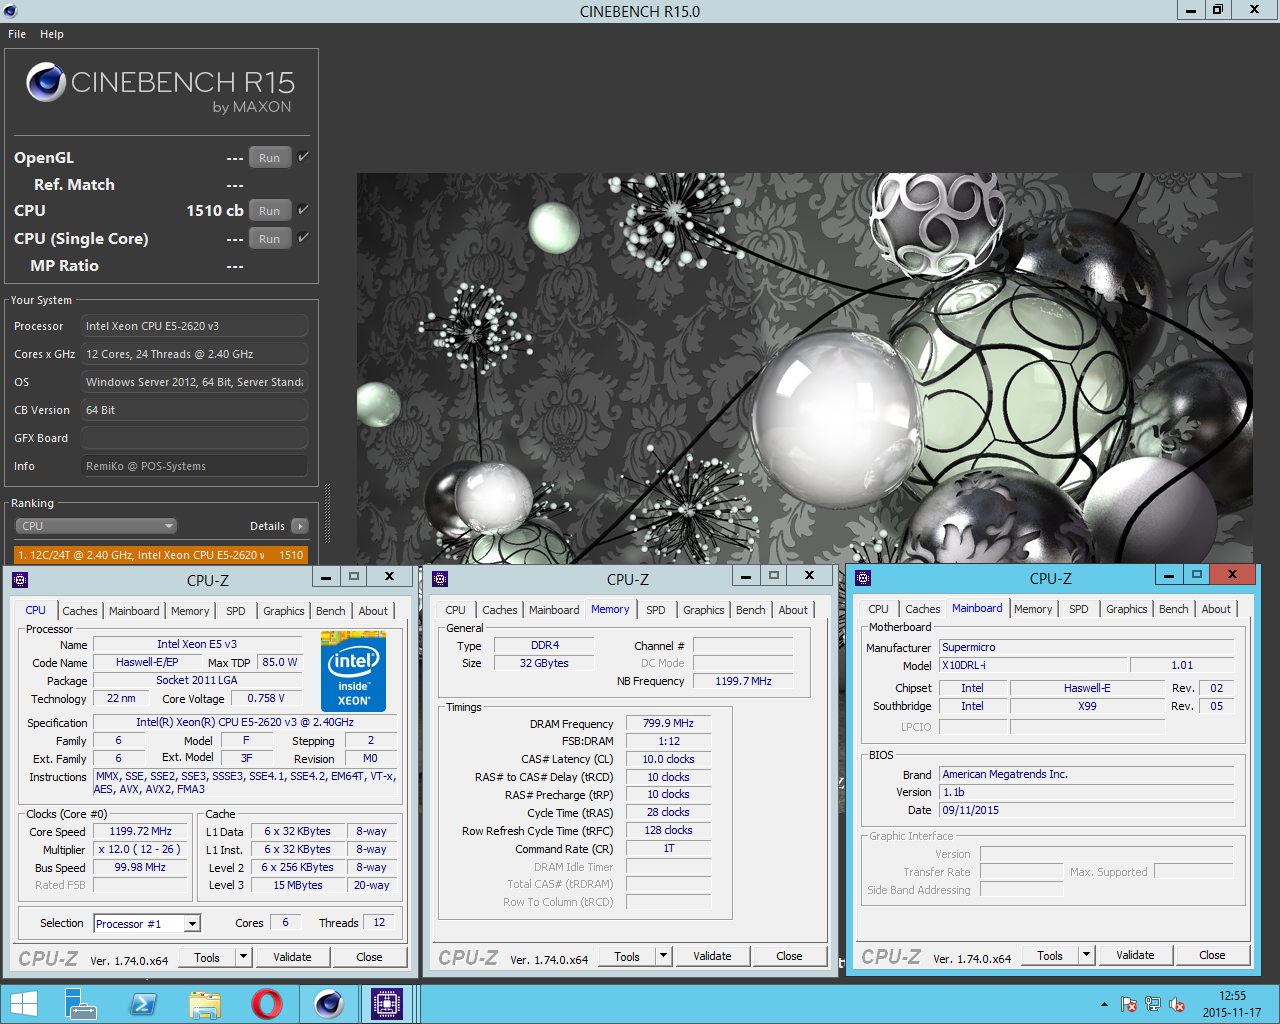The image size is (1280, 1024).
Task: Click the title icon of the CPU-Z Memory window
Action: [440, 578]
